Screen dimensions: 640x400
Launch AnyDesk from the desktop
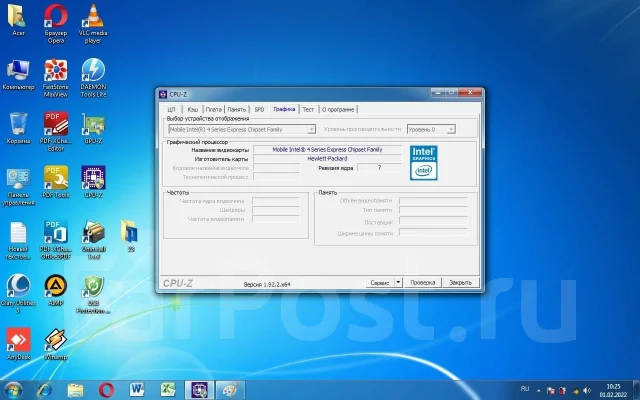click(18, 344)
